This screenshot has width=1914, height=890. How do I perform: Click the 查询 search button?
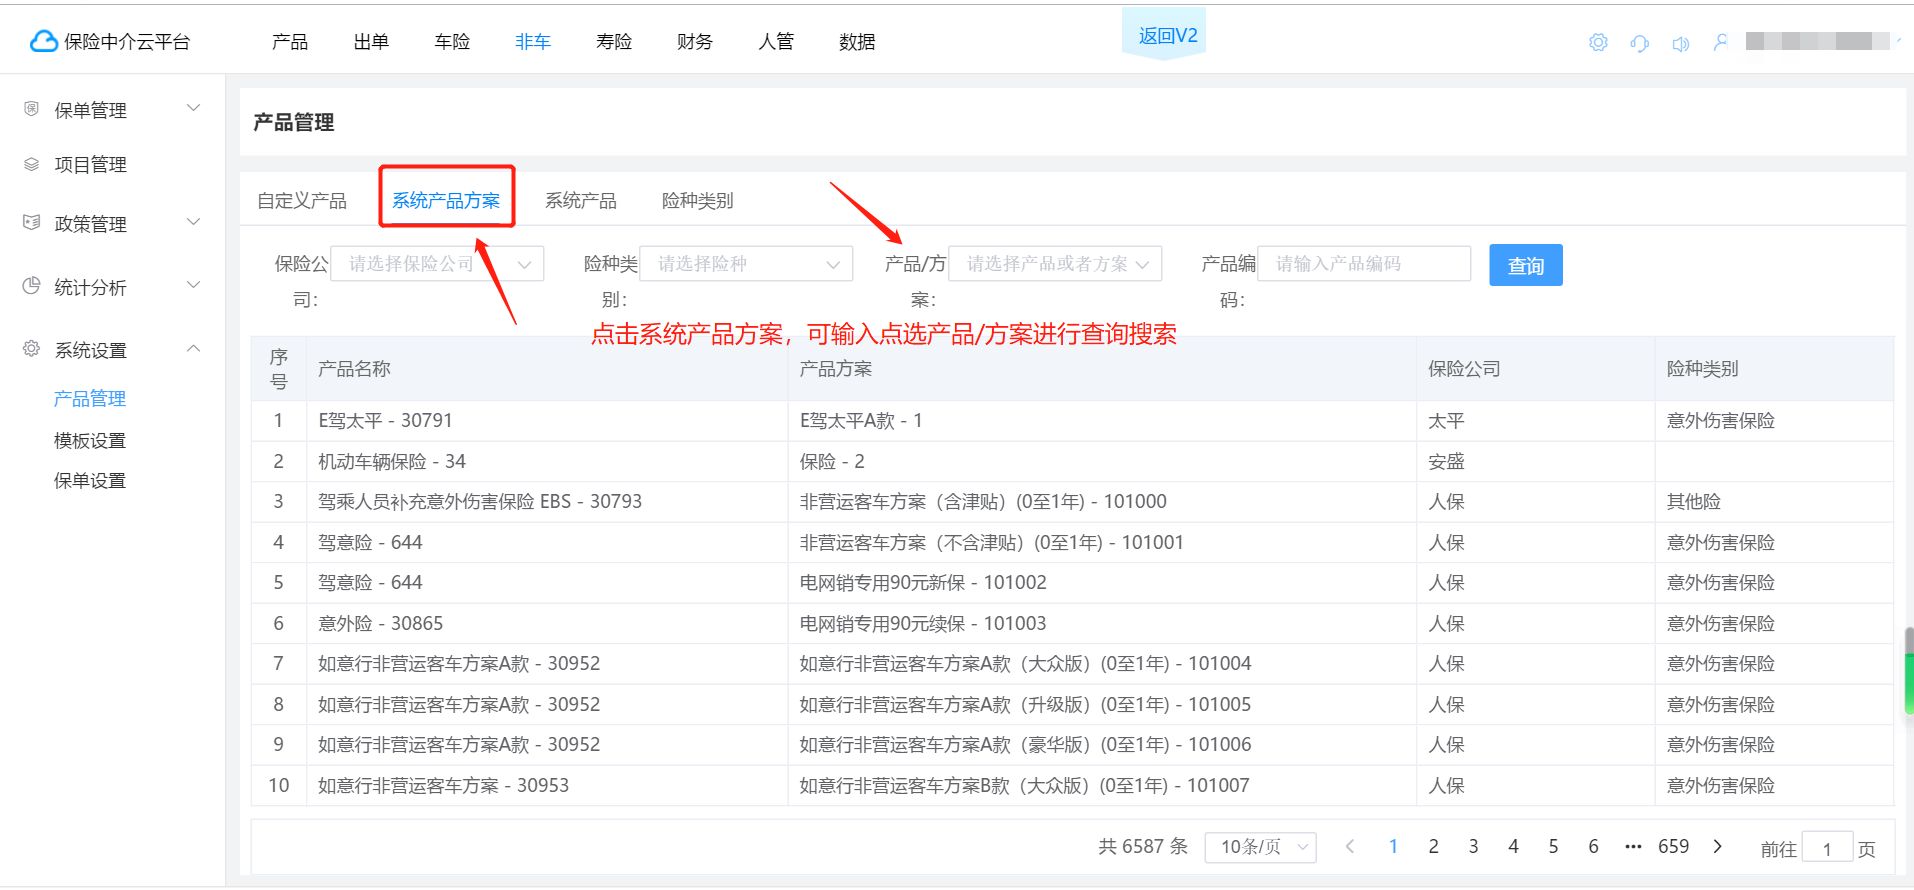pyautogui.click(x=1526, y=265)
